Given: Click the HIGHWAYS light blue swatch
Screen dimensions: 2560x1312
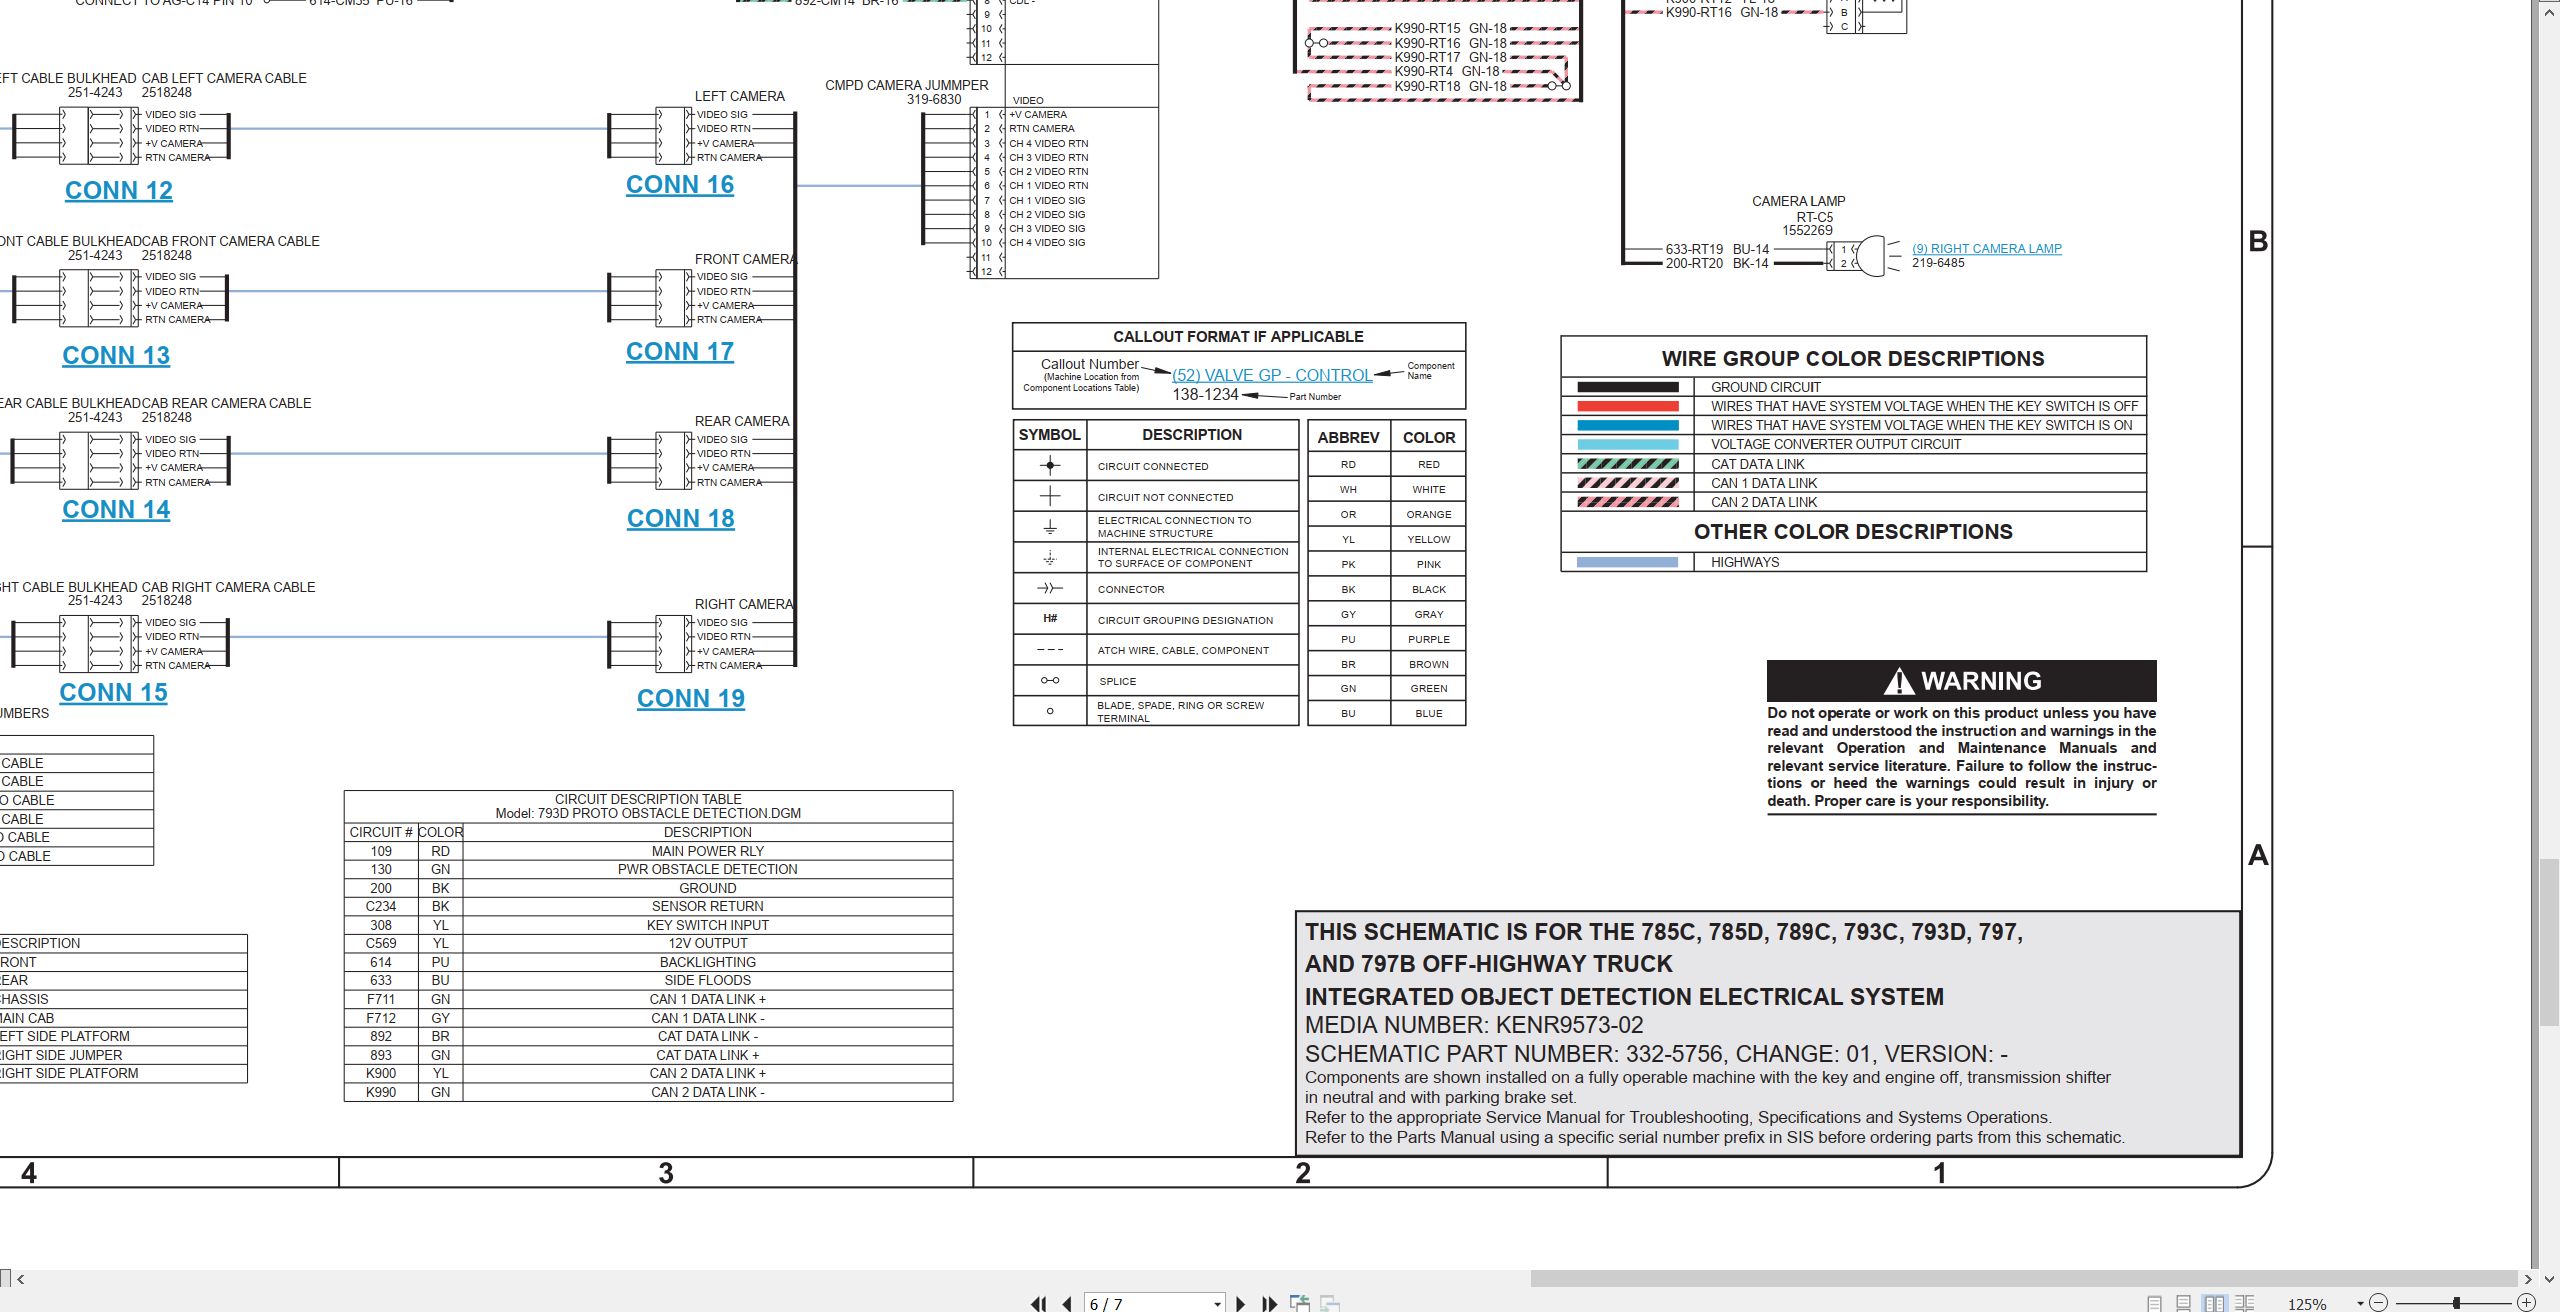Looking at the screenshot, I should 1627,562.
